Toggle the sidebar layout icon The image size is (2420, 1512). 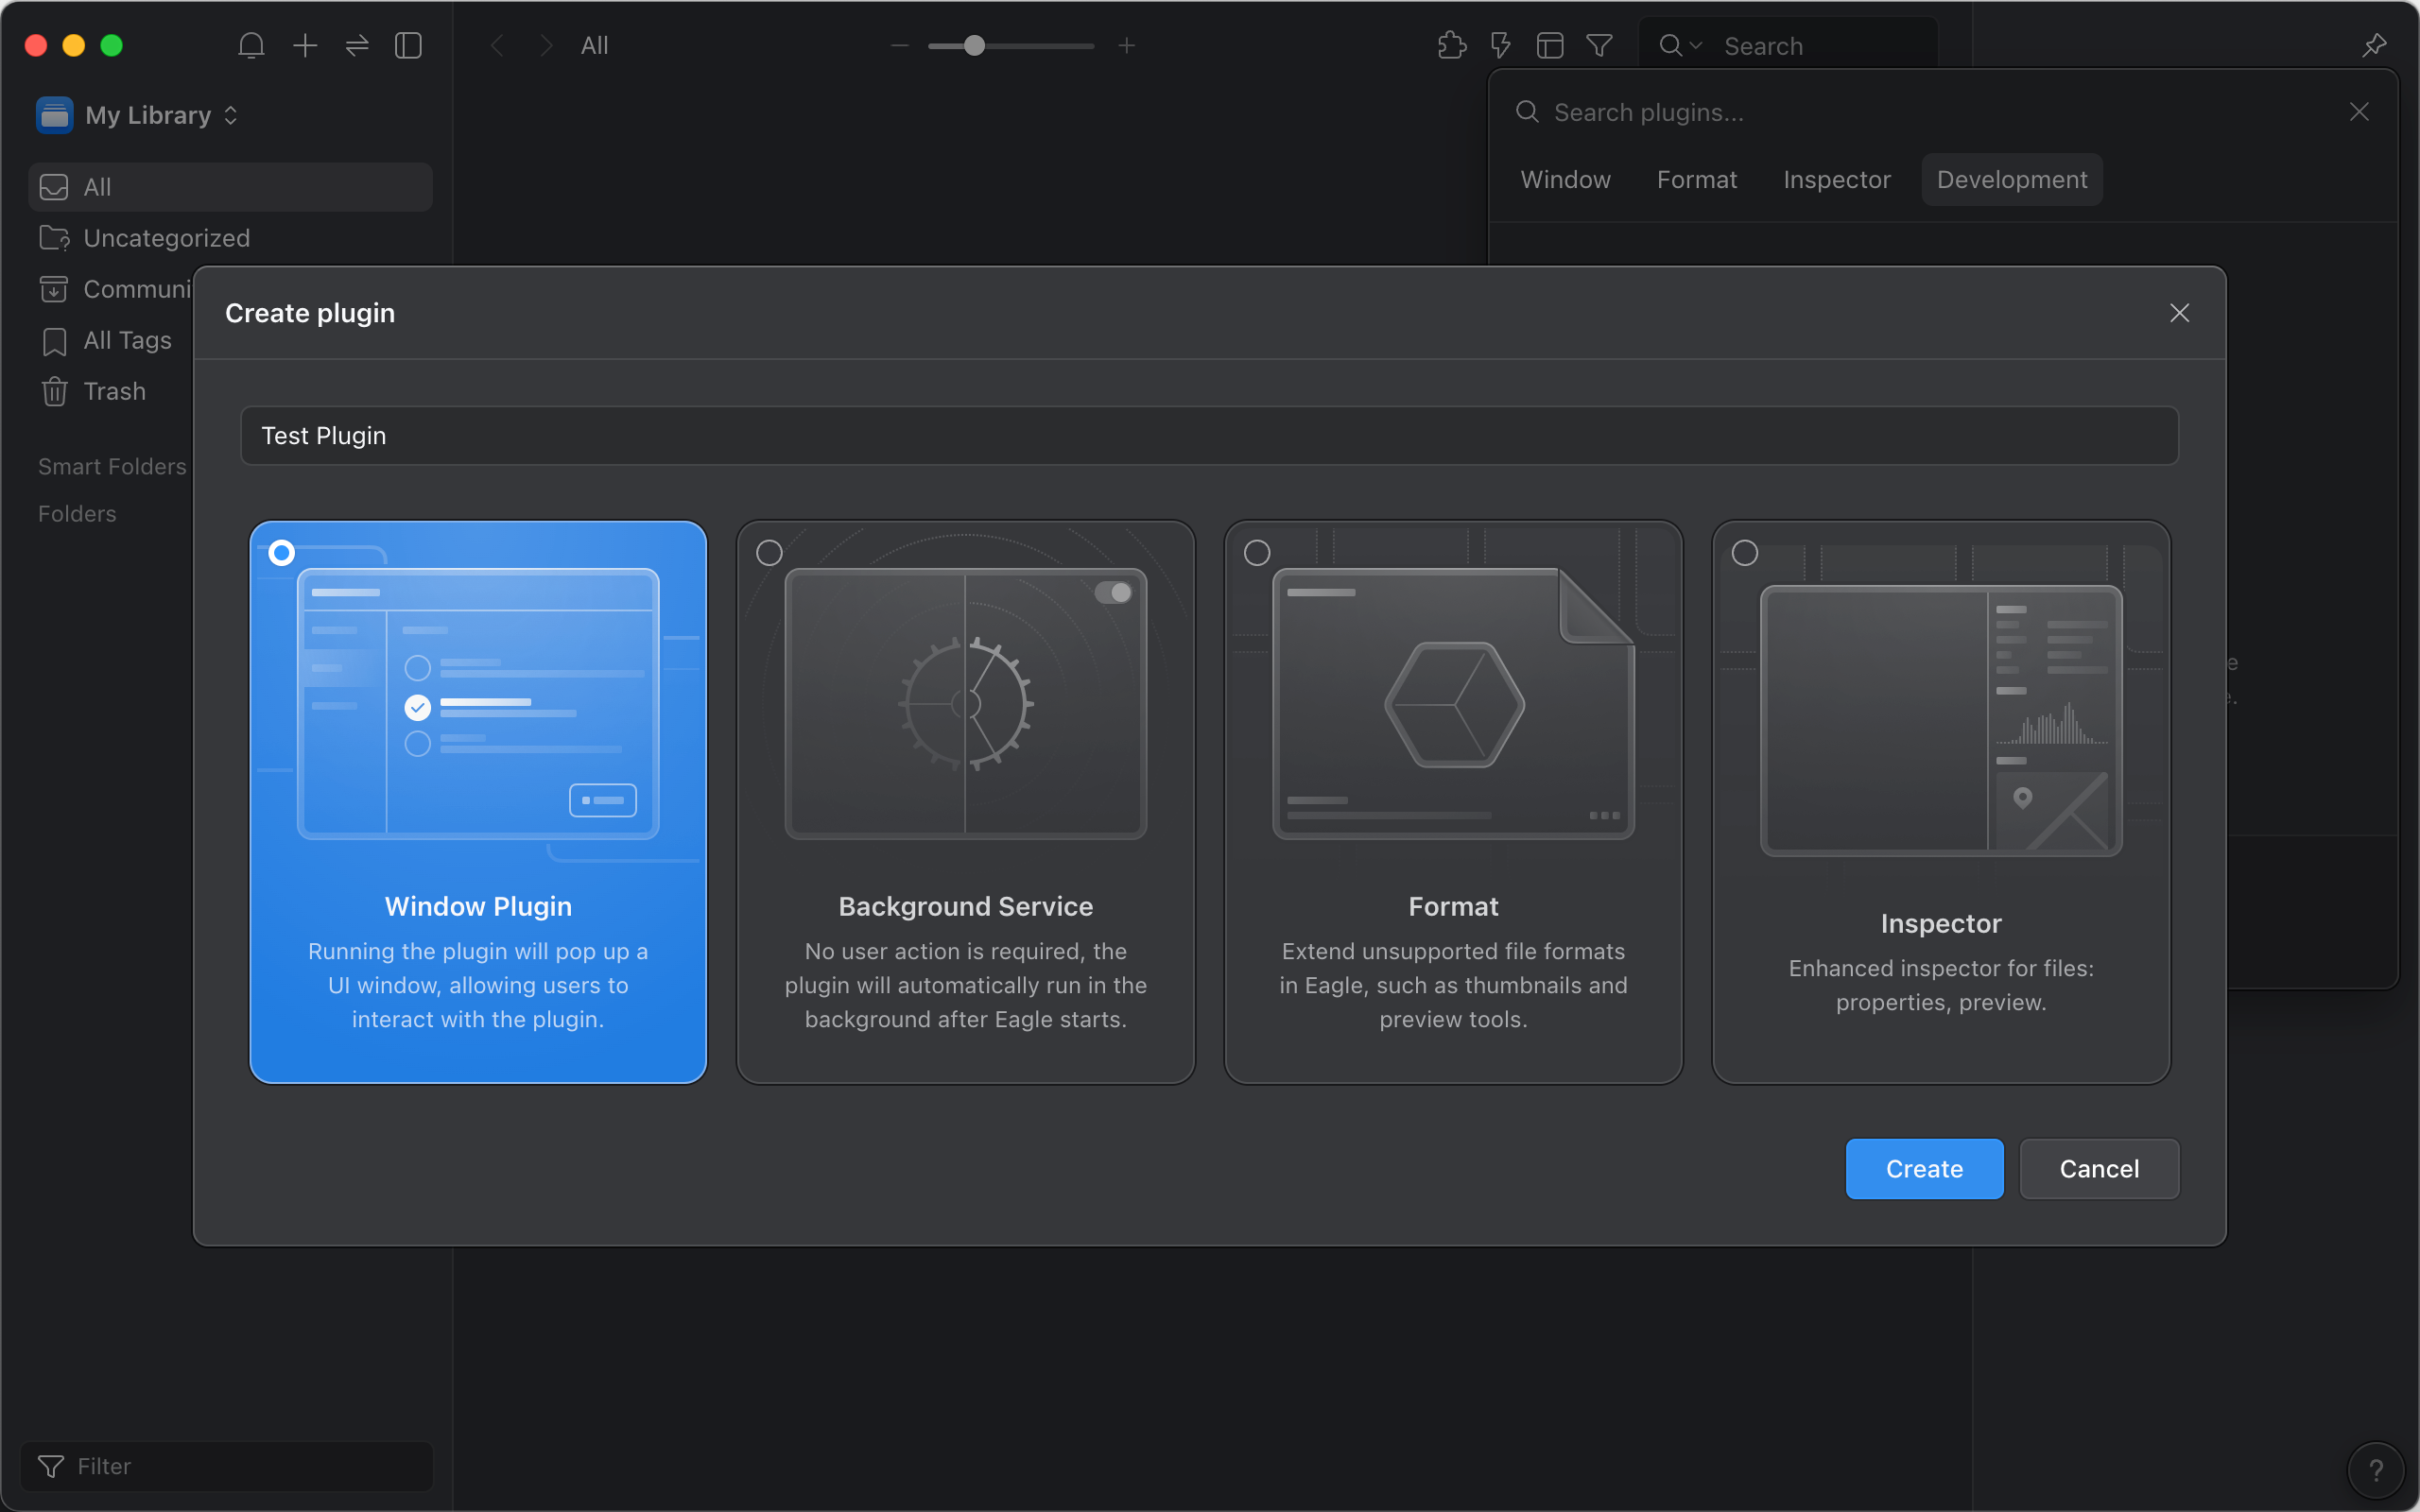[x=408, y=46]
